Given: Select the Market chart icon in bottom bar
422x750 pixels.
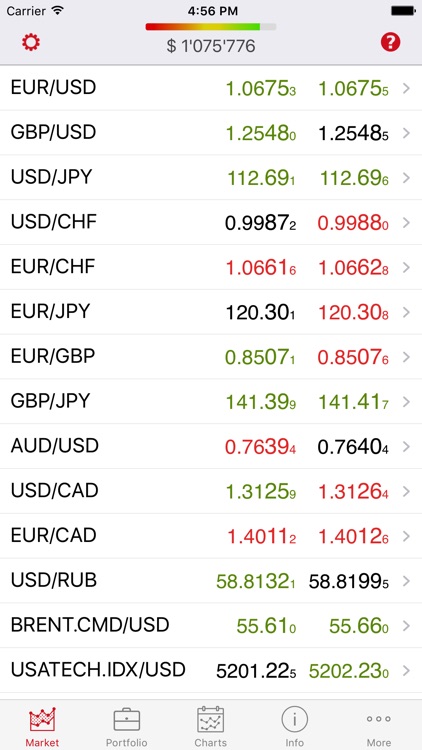Looking at the screenshot, I should coord(42,719).
